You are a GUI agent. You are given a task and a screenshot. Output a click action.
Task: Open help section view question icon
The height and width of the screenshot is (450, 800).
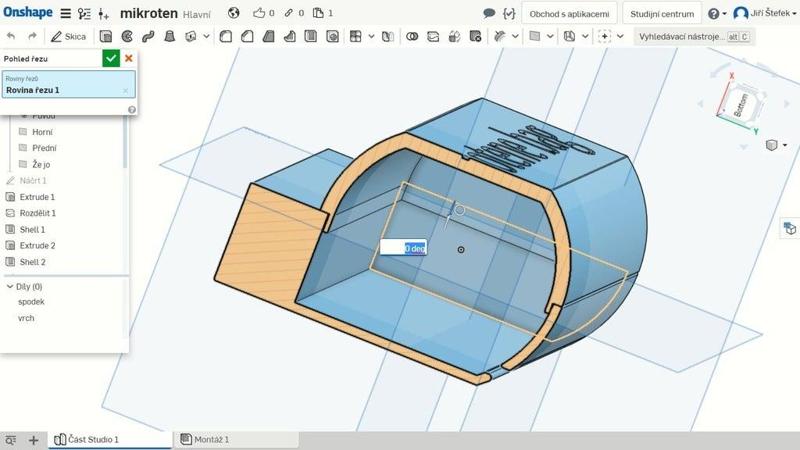(132, 109)
